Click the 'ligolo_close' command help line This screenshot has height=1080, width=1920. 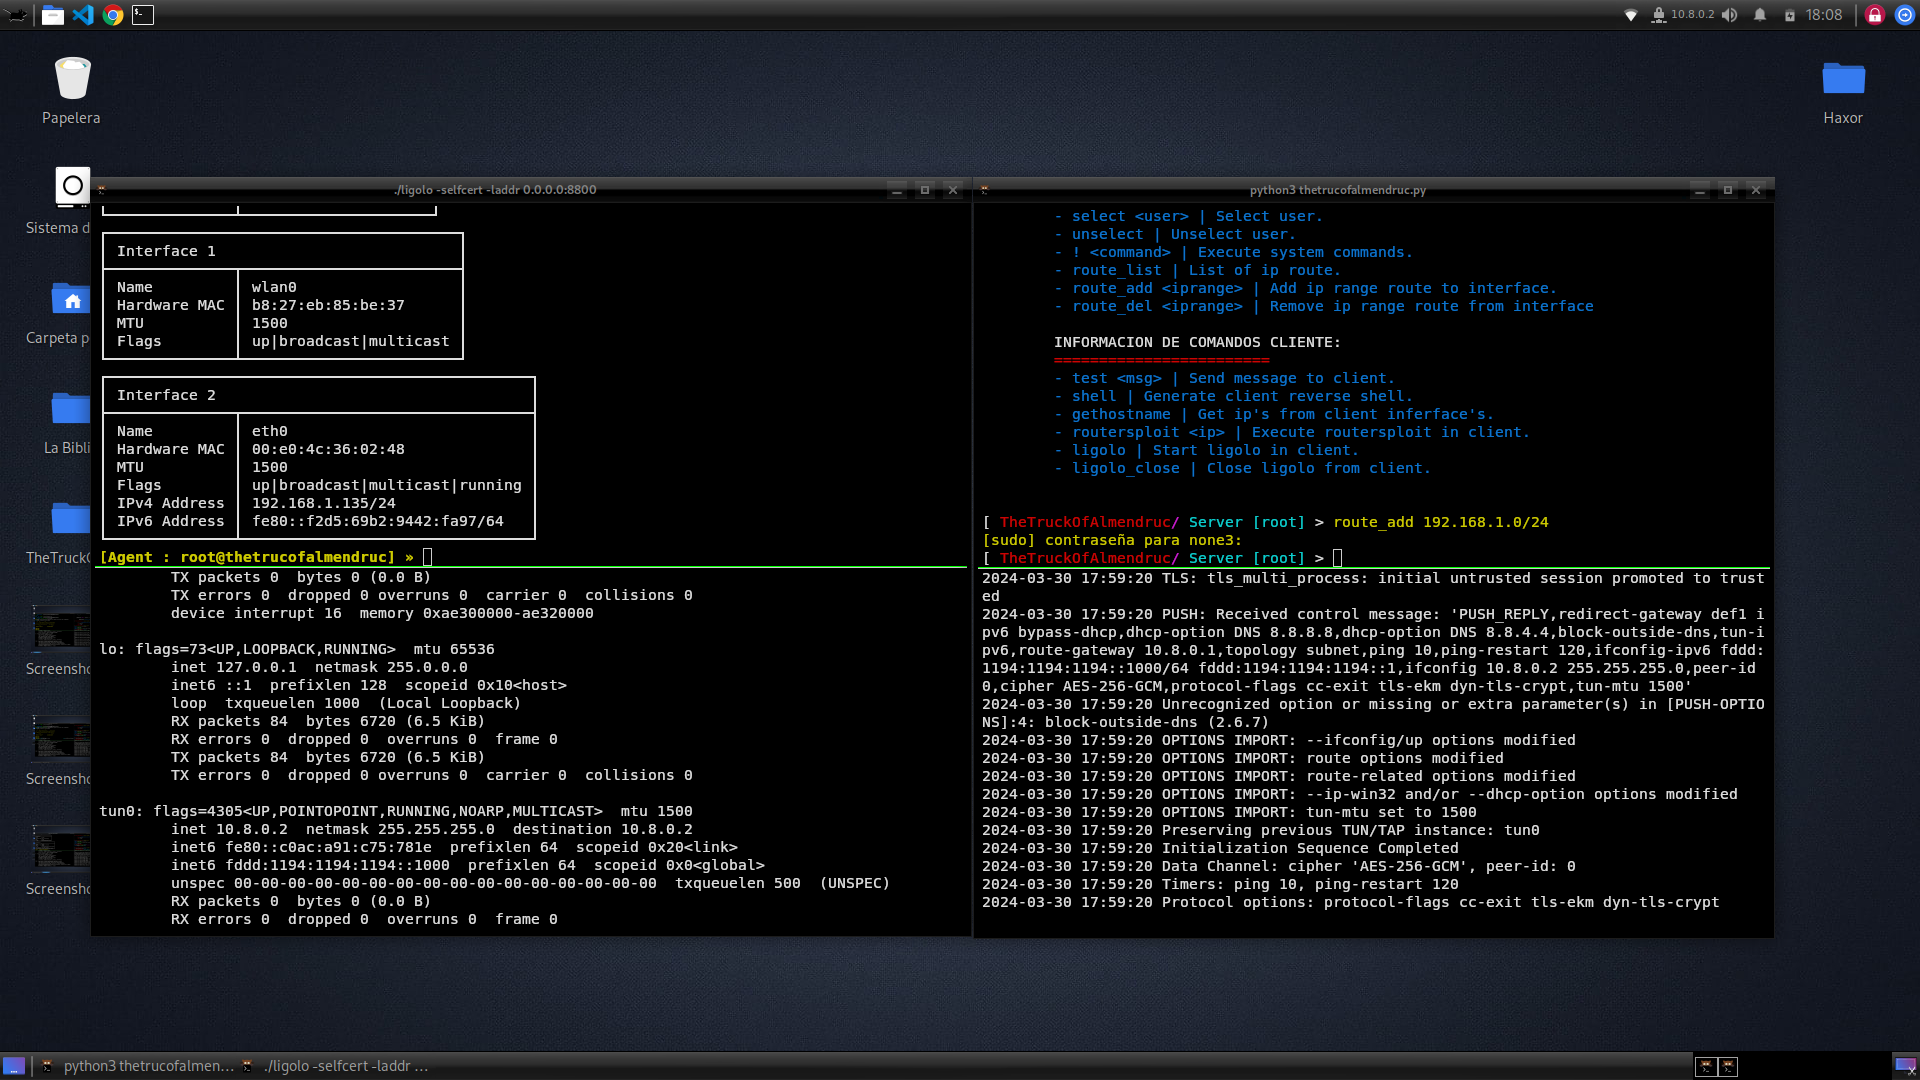(1242, 468)
